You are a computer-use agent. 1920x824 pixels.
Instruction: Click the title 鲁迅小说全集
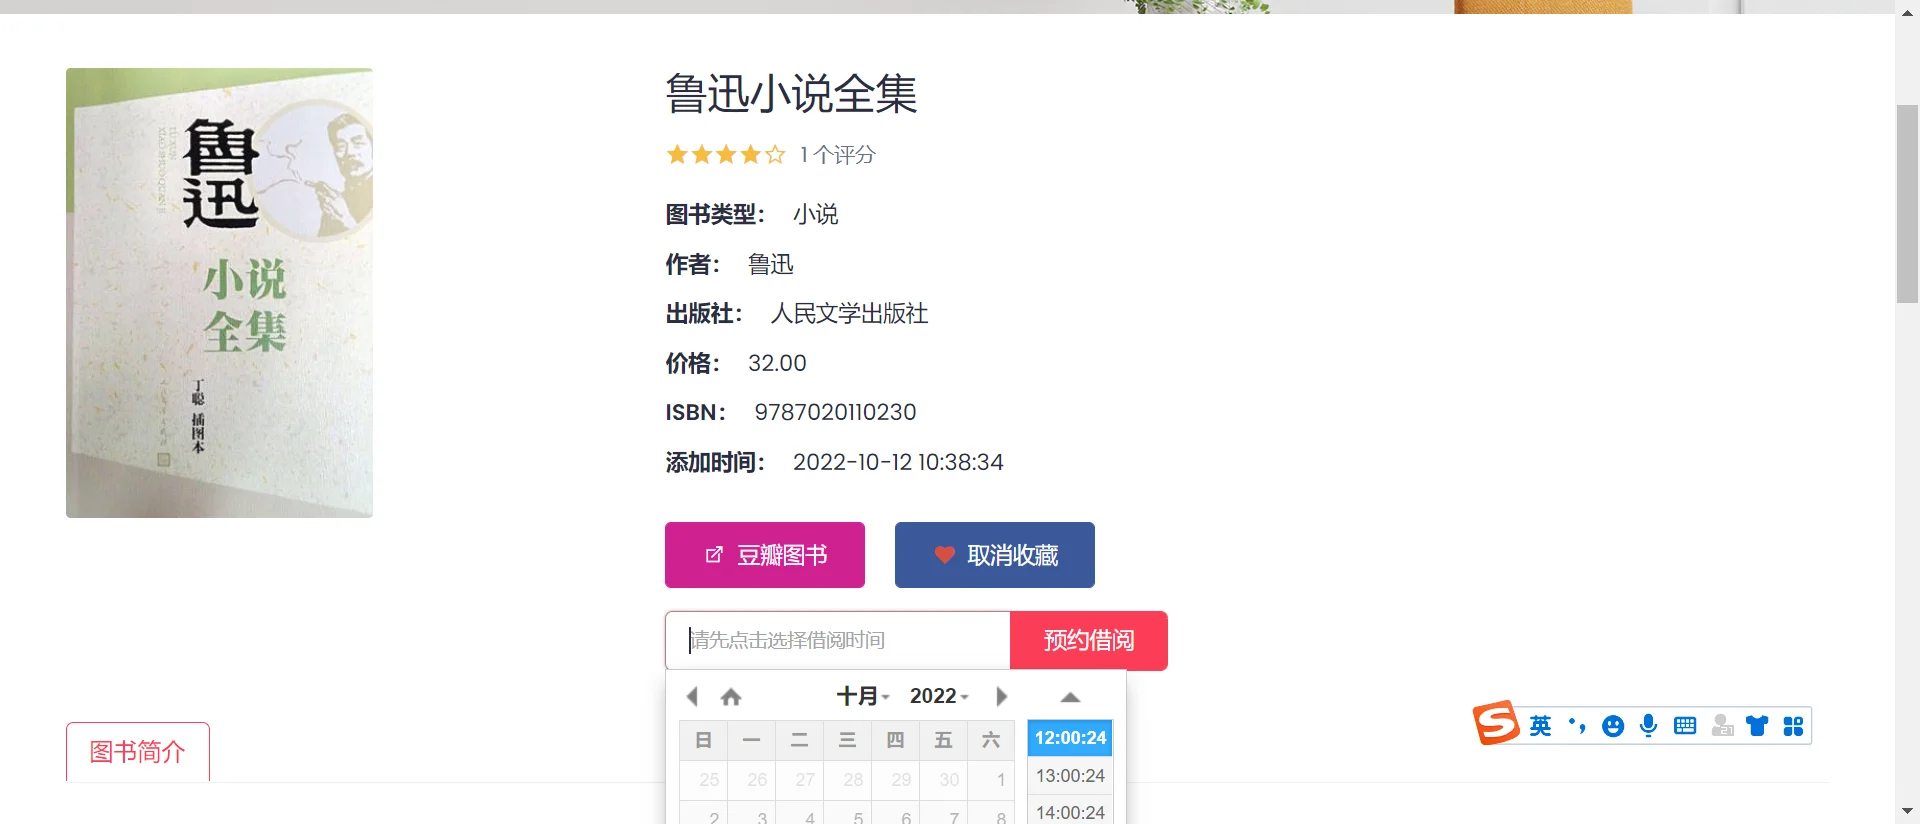coord(791,94)
